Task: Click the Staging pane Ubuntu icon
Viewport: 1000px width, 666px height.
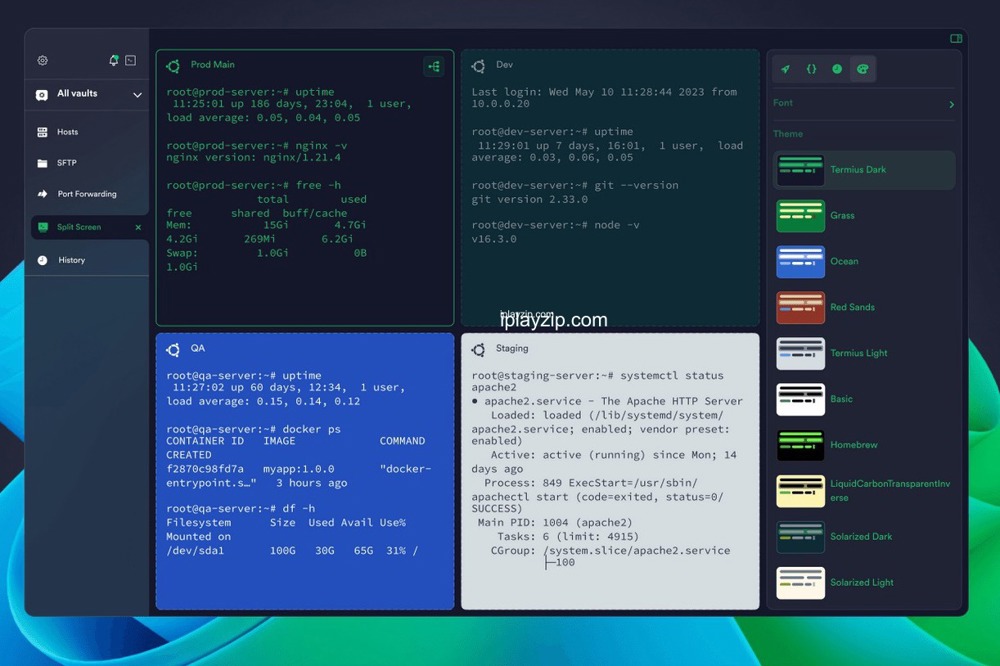Action: 478,350
